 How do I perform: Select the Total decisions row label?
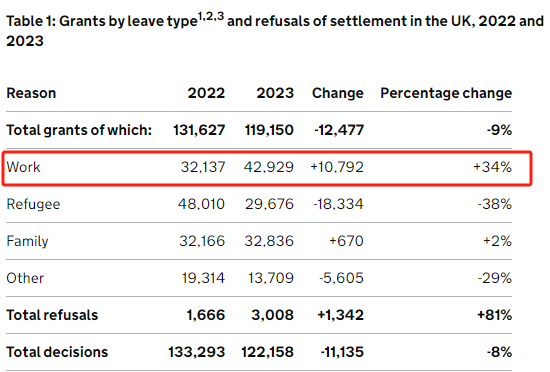click(x=57, y=352)
